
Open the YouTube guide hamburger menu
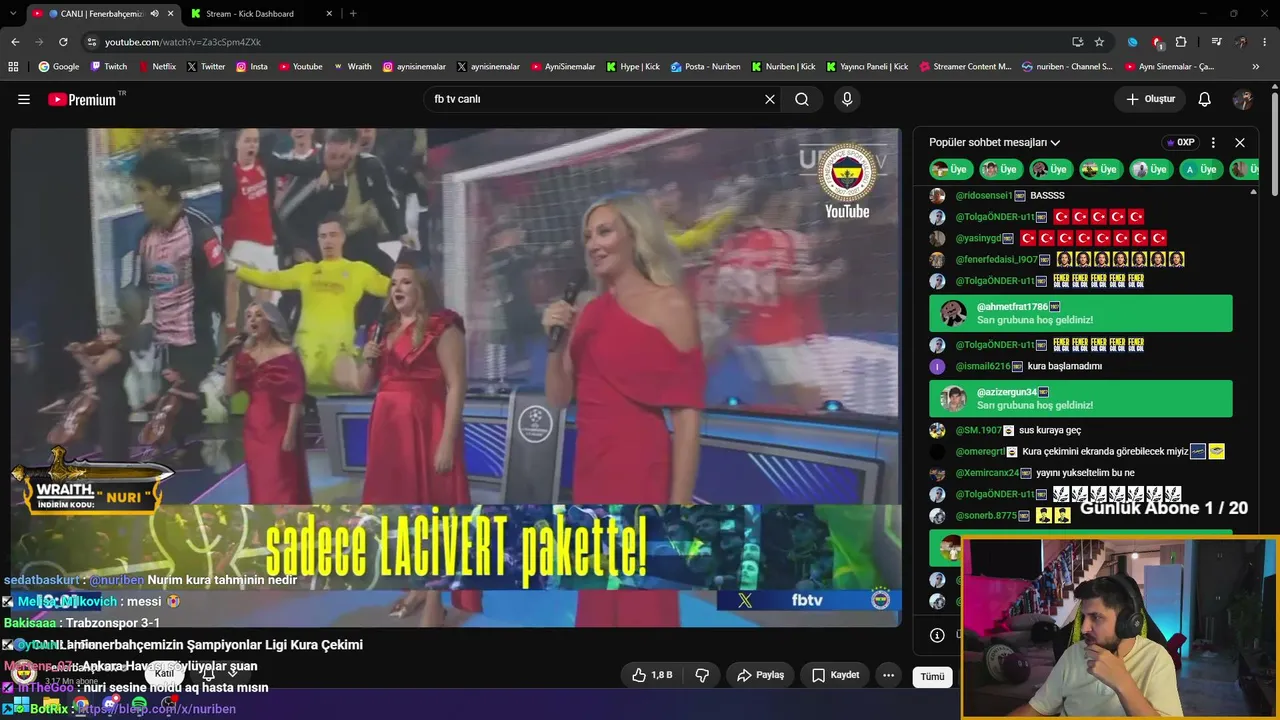[x=24, y=99]
